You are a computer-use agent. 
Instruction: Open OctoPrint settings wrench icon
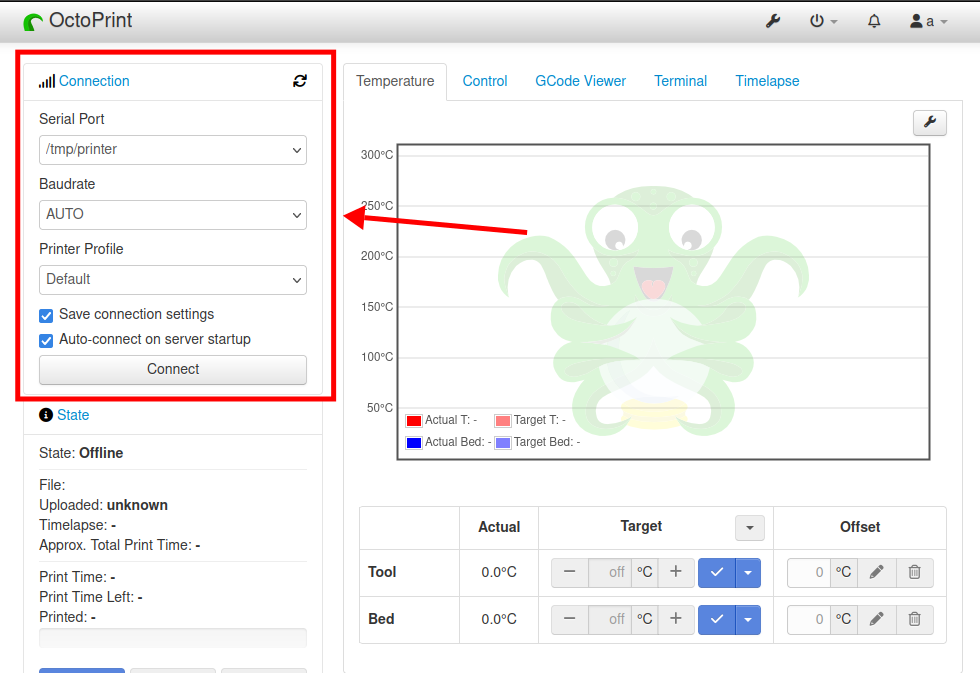(x=773, y=21)
